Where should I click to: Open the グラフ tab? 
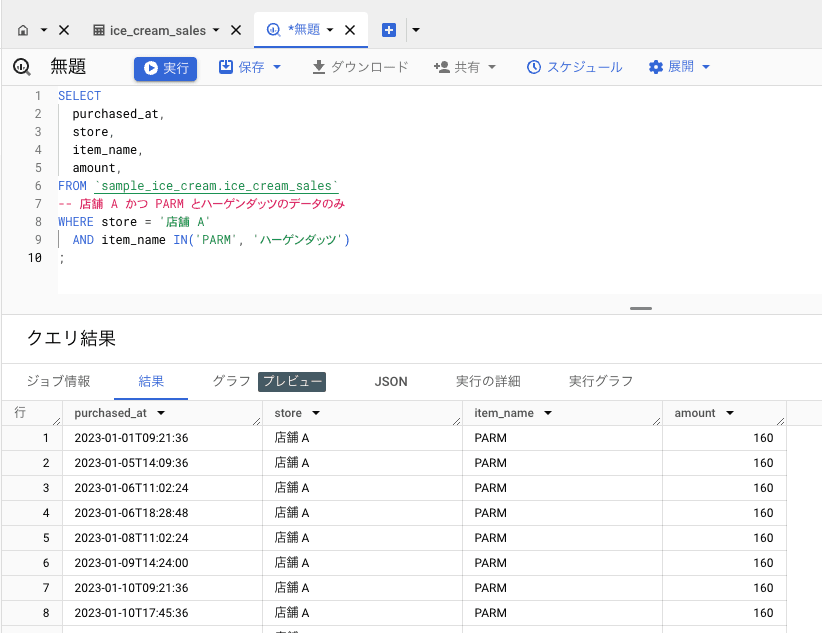[231, 381]
